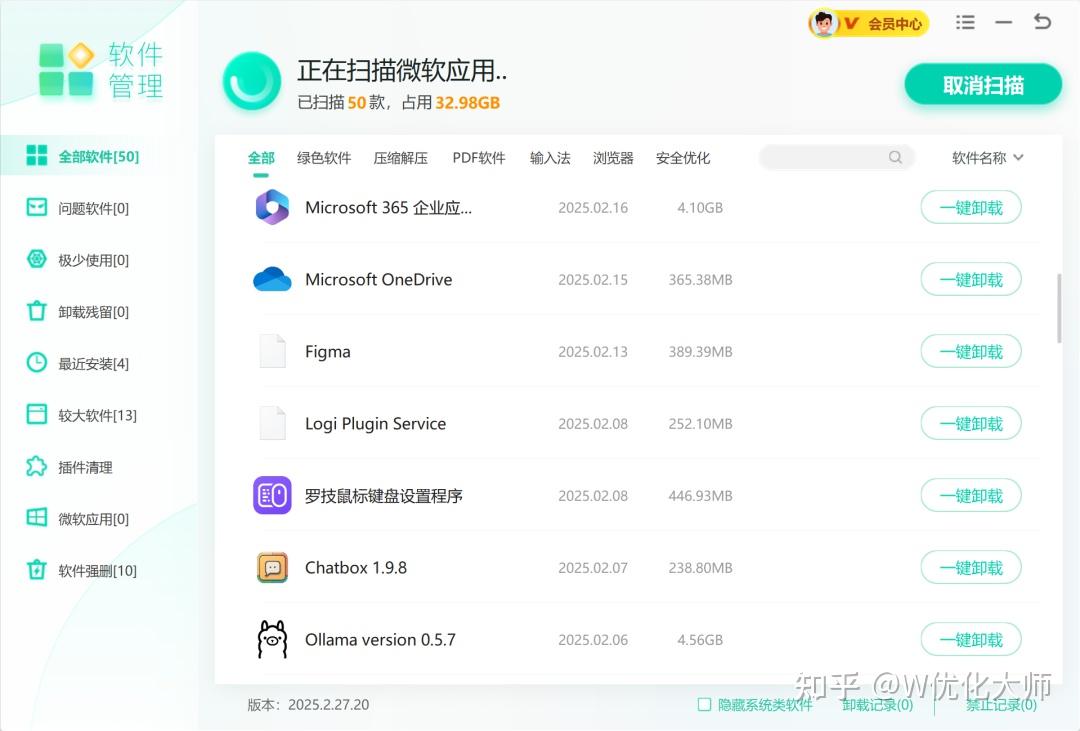This screenshot has height=731, width=1080.
Task: Click the scanning progress circle icon
Action: (251, 81)
